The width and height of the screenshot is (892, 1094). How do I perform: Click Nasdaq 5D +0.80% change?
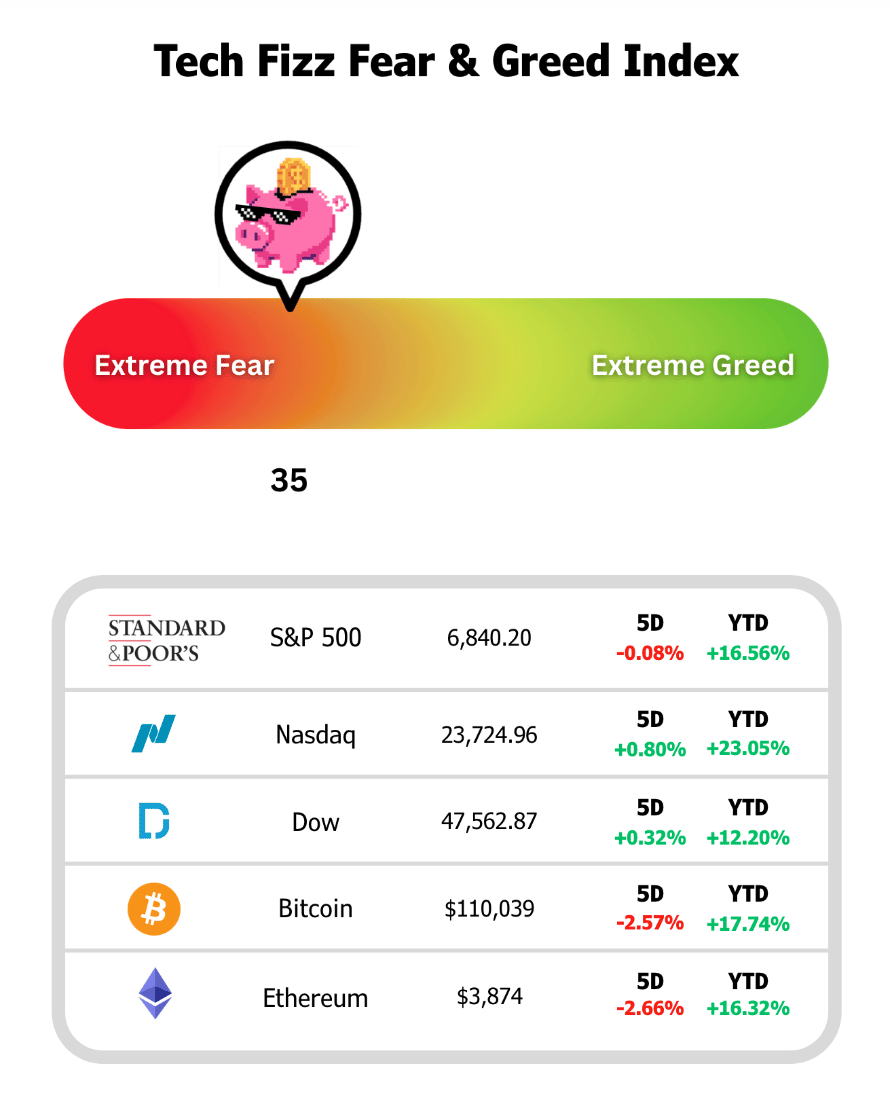(650, 749)
